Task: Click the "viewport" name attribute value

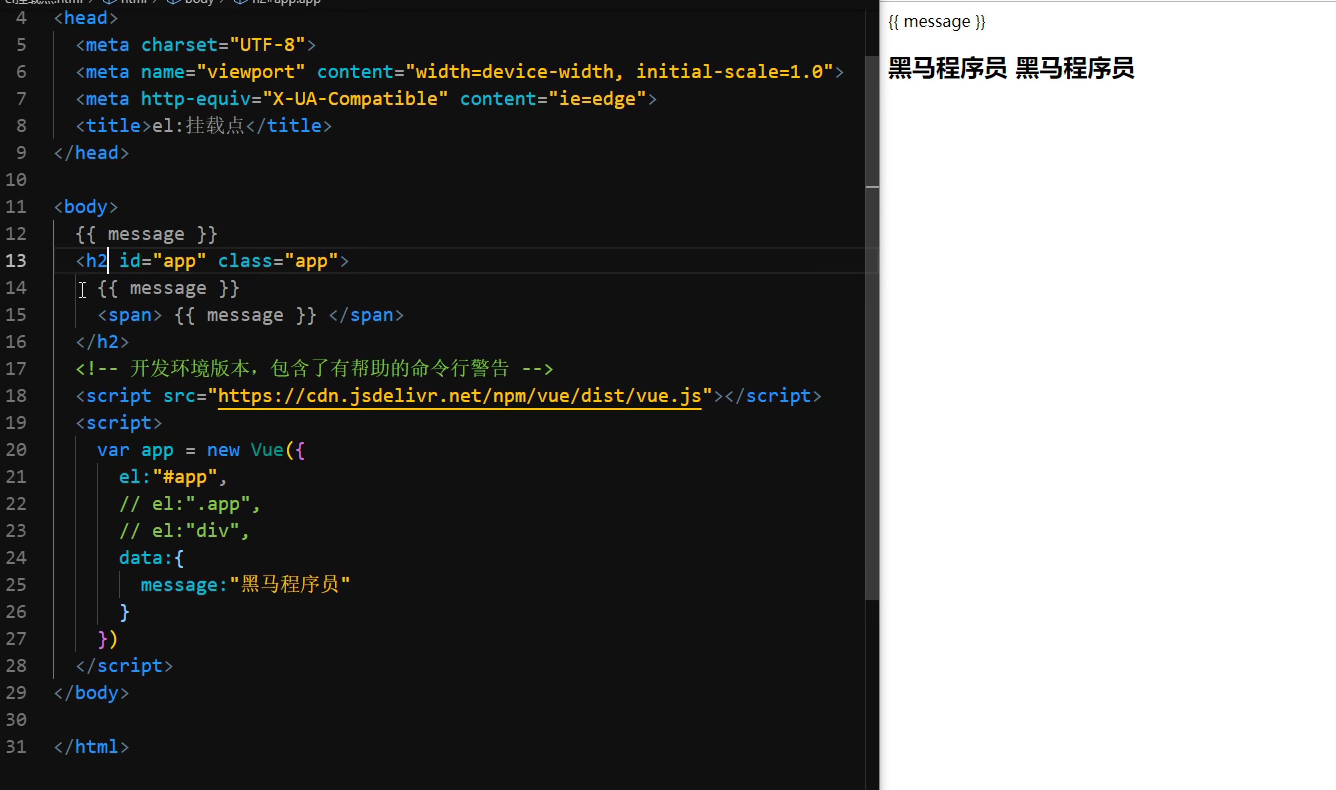Action: pos(251,72)
